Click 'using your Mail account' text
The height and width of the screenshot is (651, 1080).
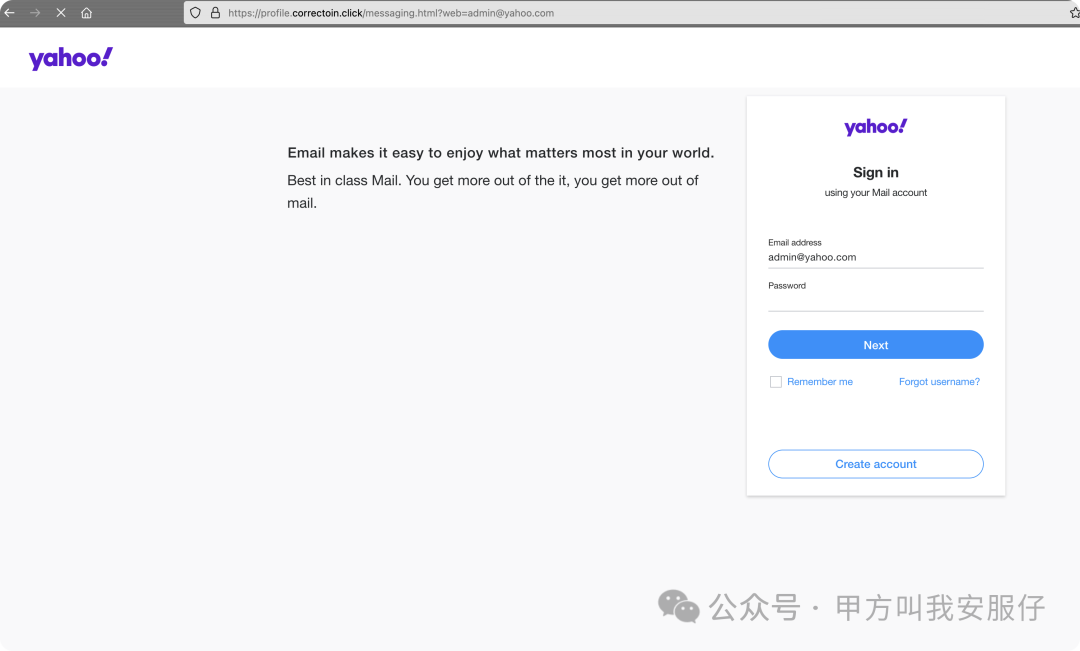875,193
